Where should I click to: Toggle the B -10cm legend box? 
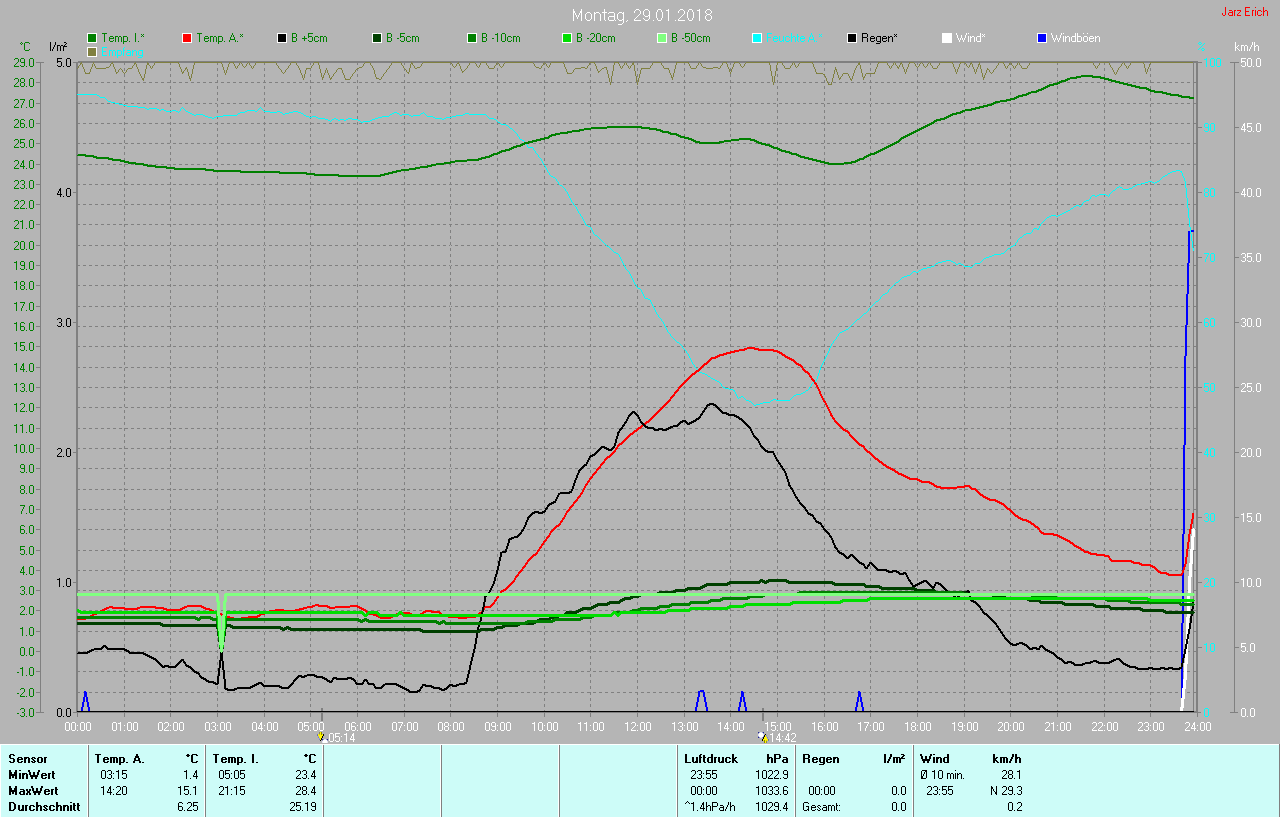click(x=473, y=38)
